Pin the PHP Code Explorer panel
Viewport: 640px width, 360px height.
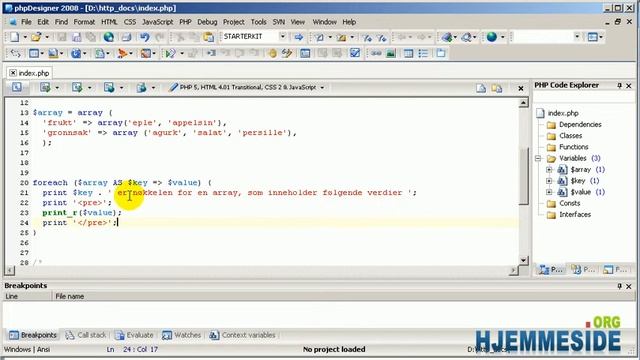point(620,85)
